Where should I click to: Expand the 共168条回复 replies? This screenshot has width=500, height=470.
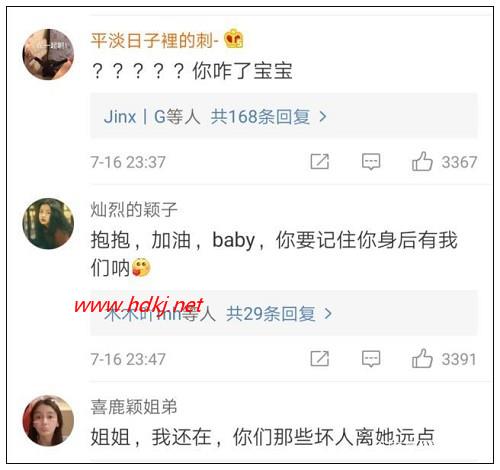[260, 117]
